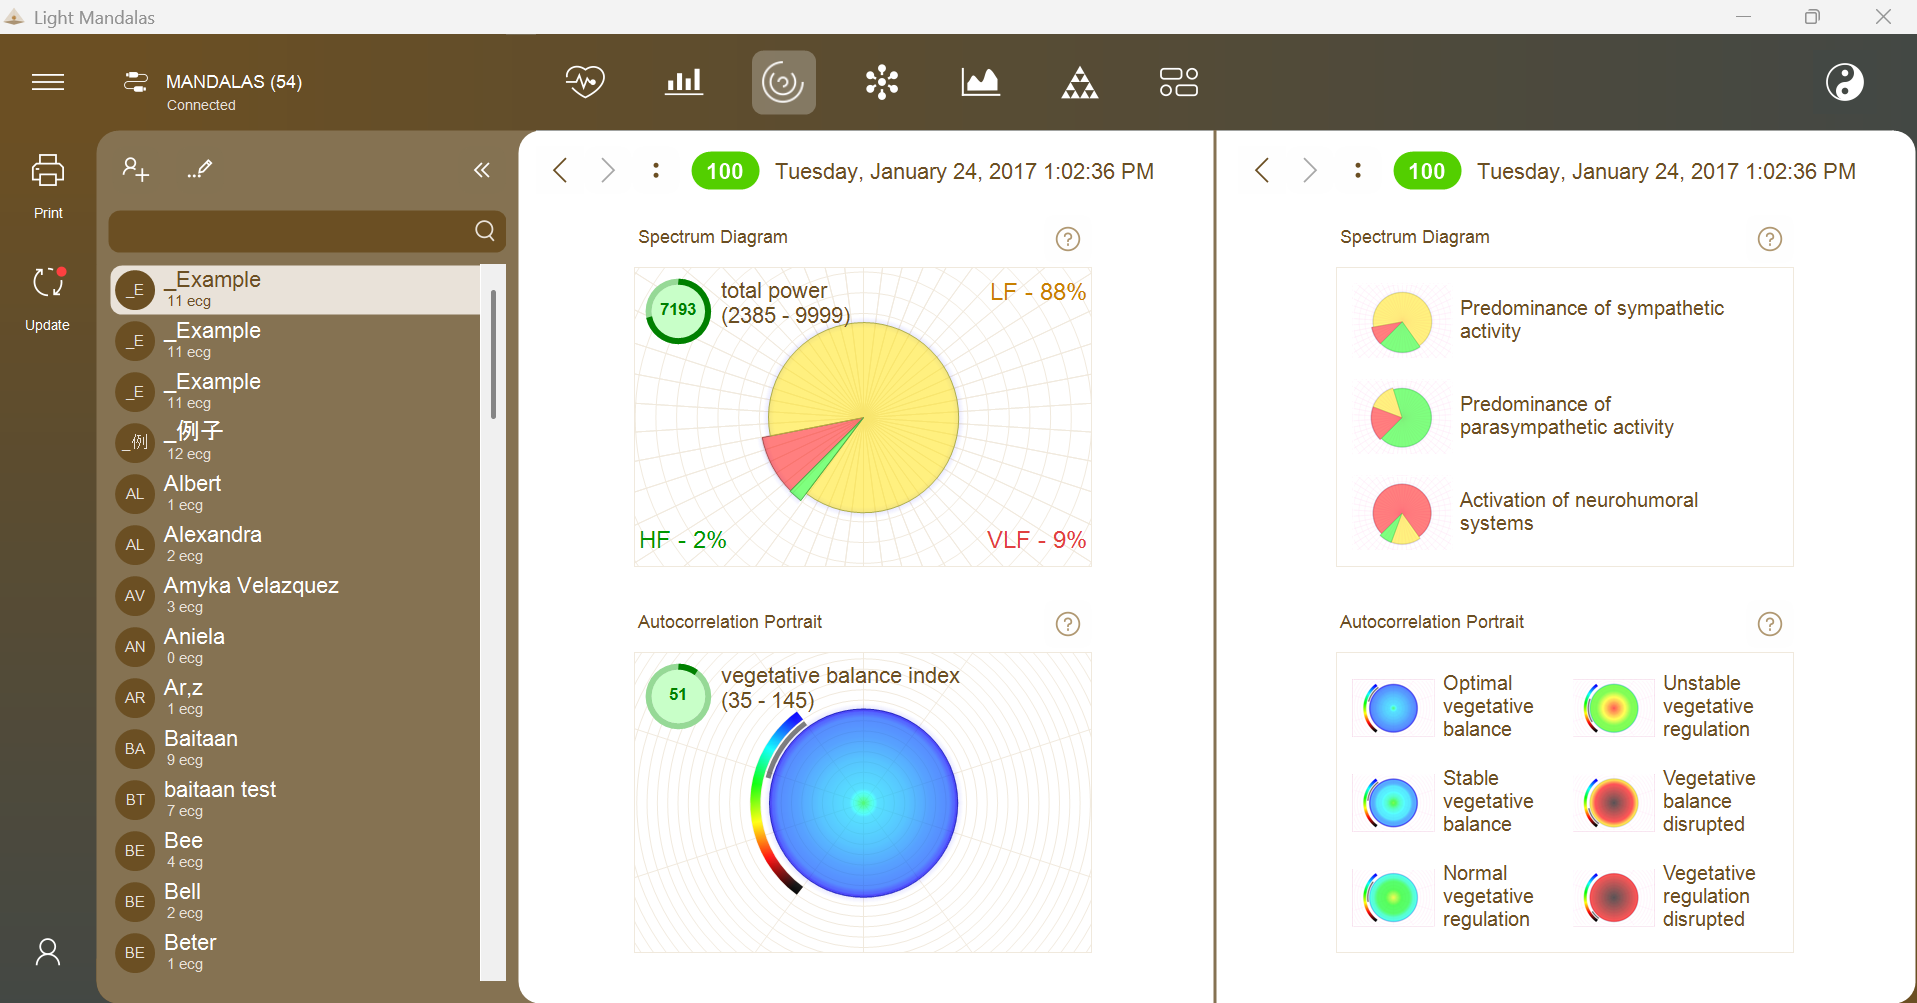Screen dimensions: 1917x1003
Task: Go to next record in left panel
Action: point(607,171)
